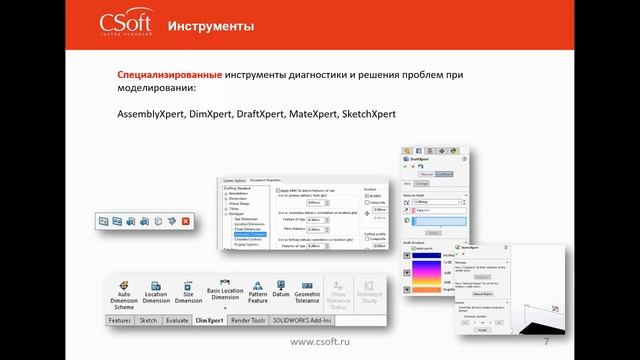640x360 pixels.
Task: Toggle the Composite checkbox under Surface profile
Action: pos(367,239)
